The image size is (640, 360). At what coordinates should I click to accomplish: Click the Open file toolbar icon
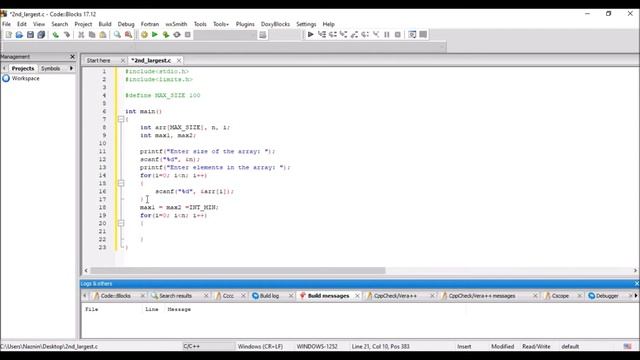point(19,35)
